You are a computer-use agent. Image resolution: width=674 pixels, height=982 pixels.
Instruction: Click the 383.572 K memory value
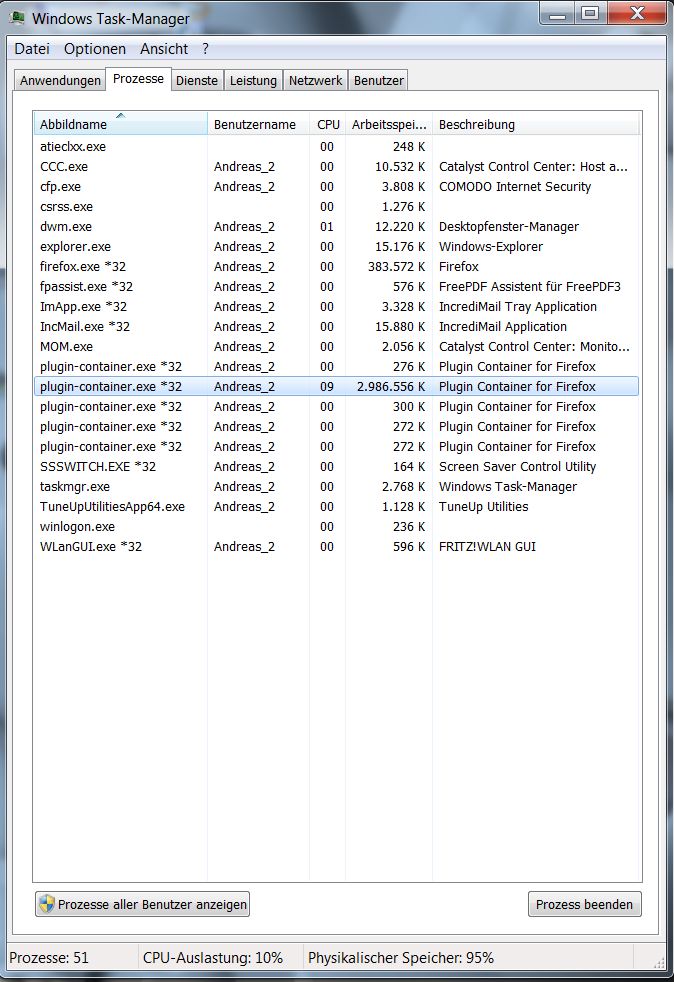tap(397, 267)
